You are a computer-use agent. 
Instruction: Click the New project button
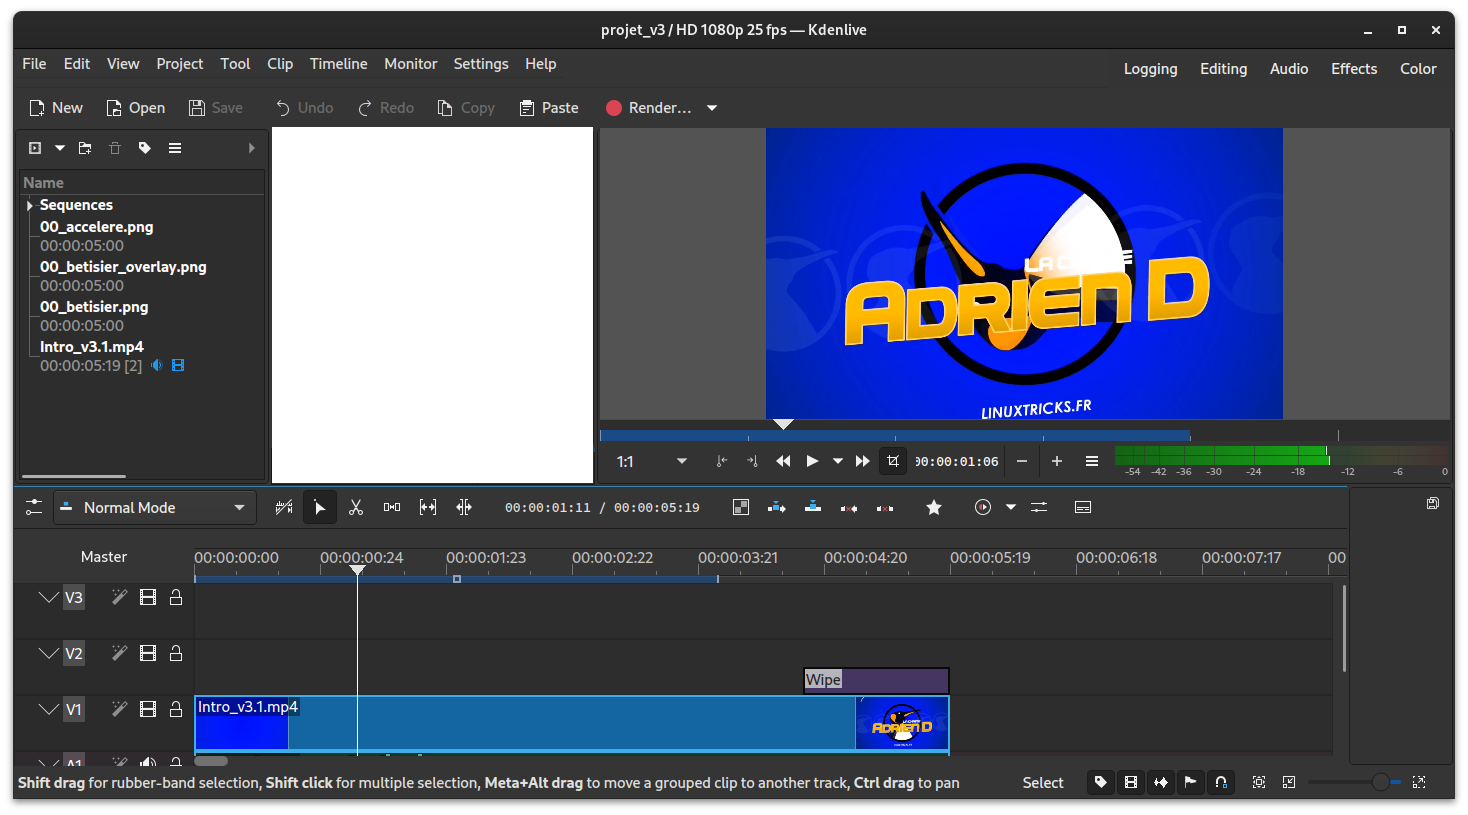(56, 108)
